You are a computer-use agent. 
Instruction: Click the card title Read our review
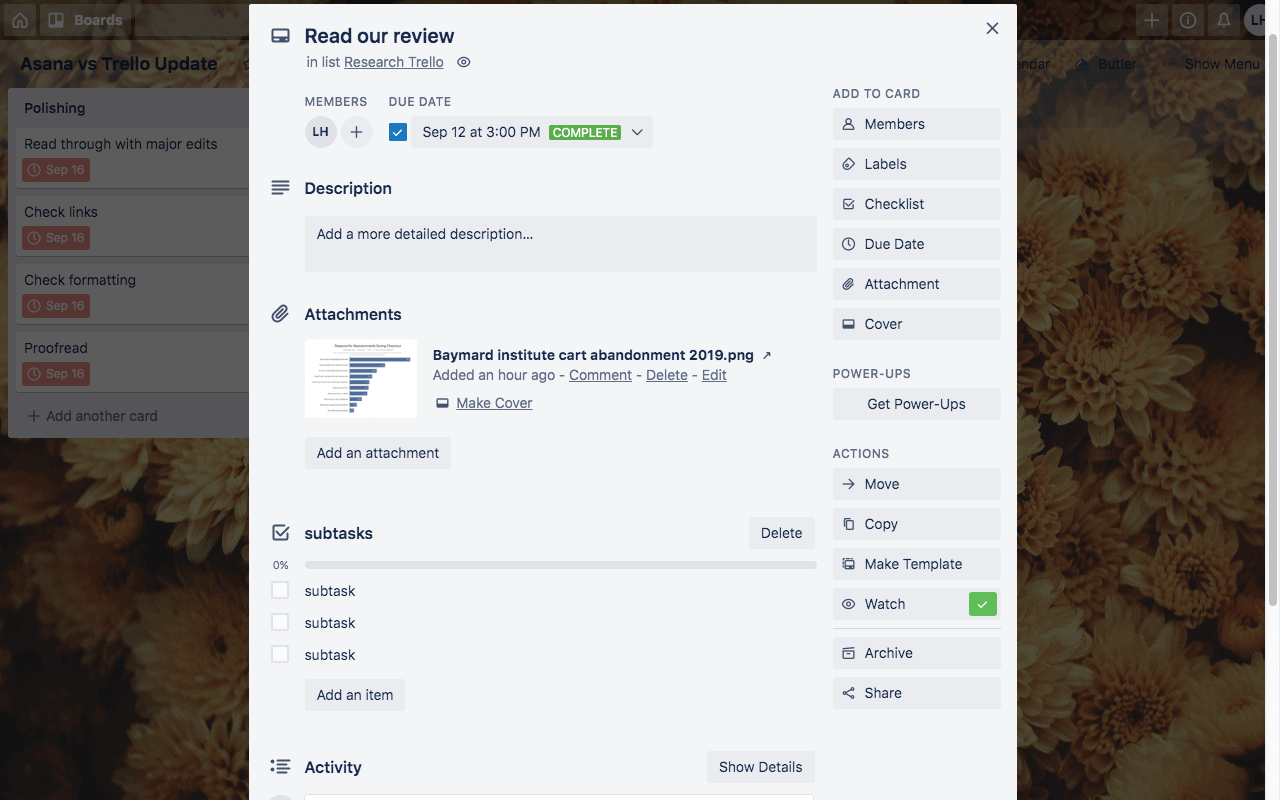pos(379,36)
